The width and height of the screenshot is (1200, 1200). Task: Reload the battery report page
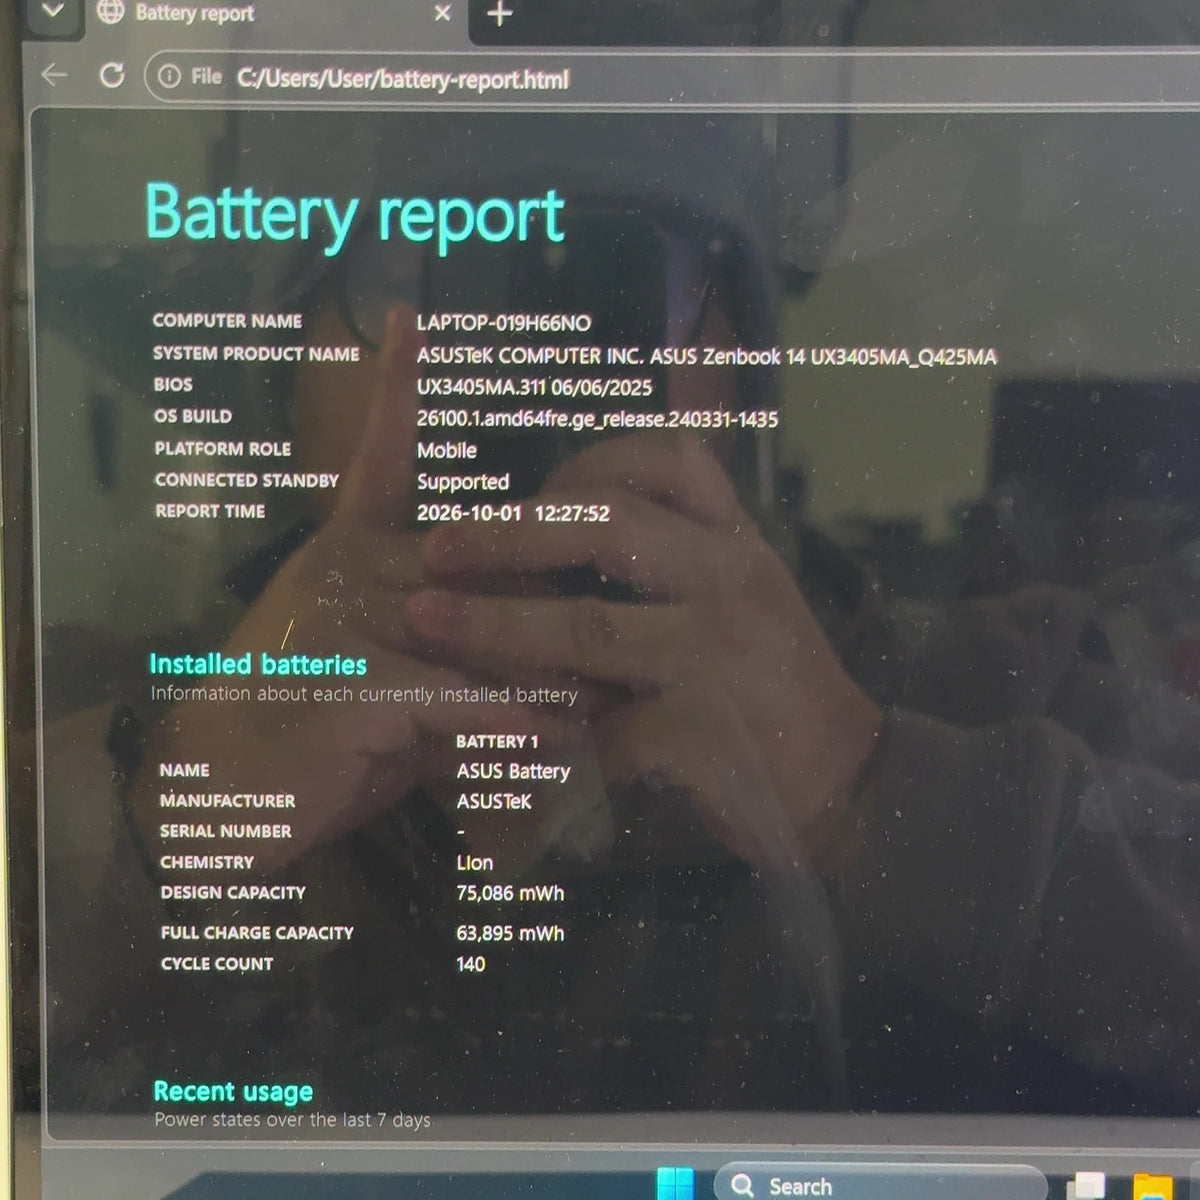pos(112,76)
